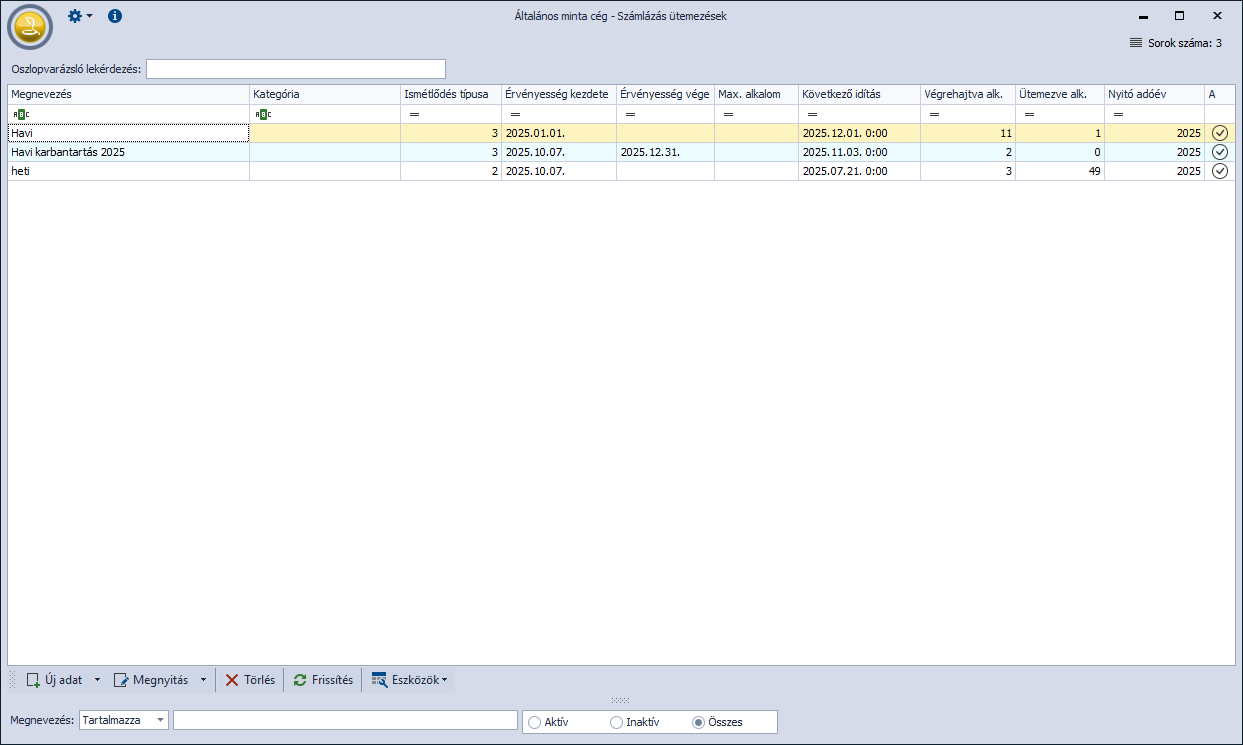The height and width of the screenshot is (745, 1243).
Task: Expand the Új adat dropdown arrow
Action: (x=97, y=680)
